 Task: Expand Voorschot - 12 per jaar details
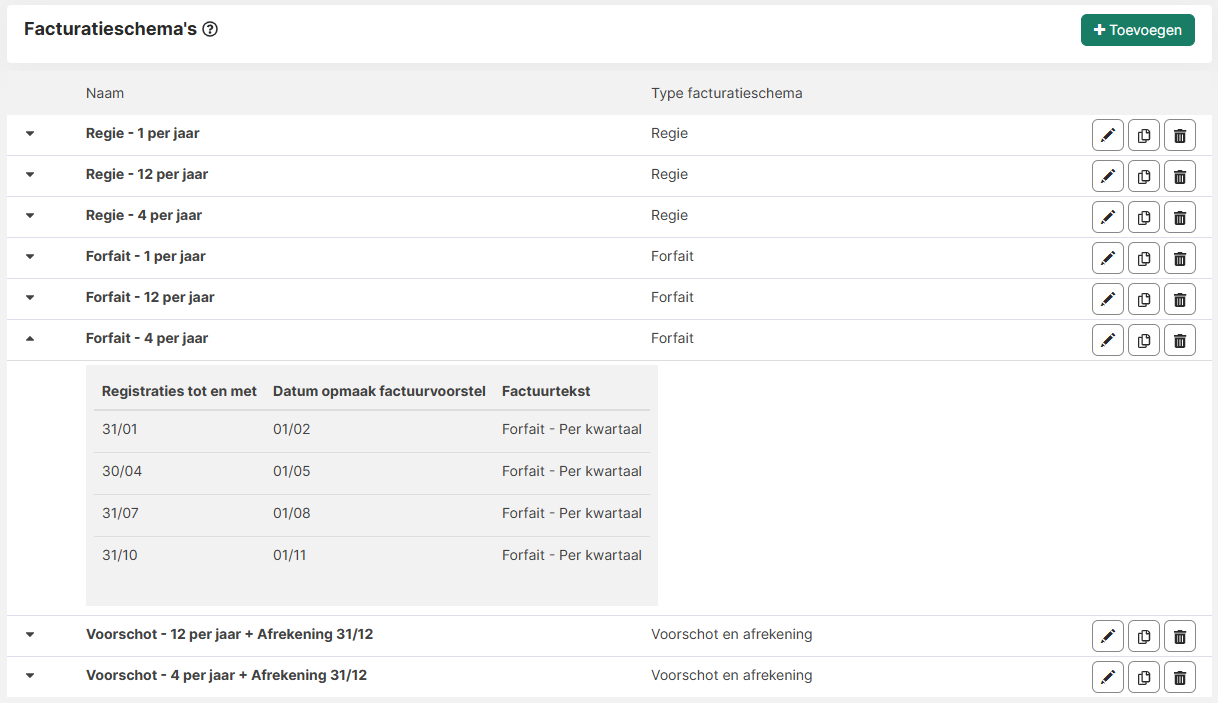point(30,635)
